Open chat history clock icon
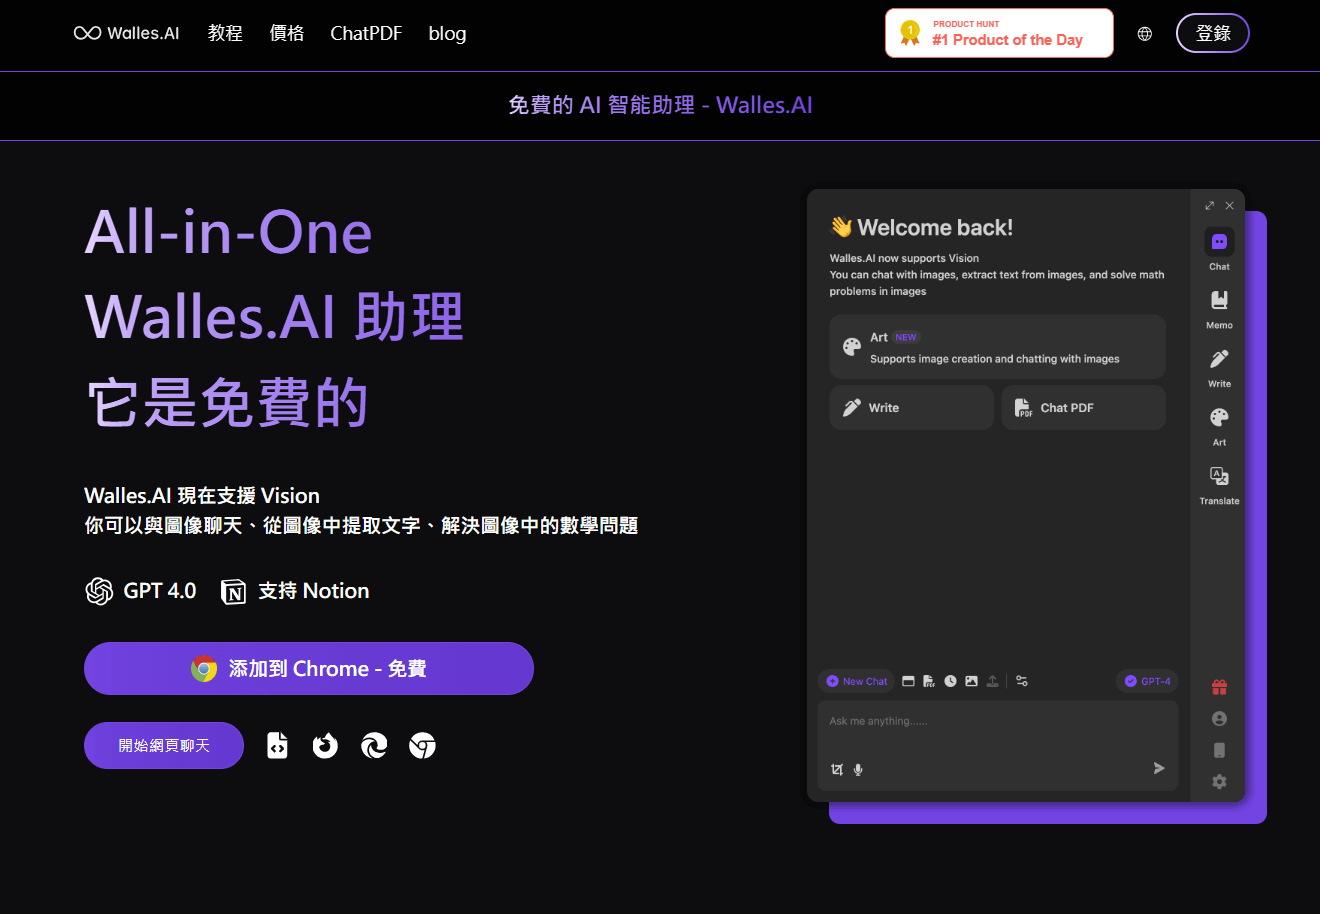Image resolution: width=1320 pixels, height=914 pixels. point(950,681)
